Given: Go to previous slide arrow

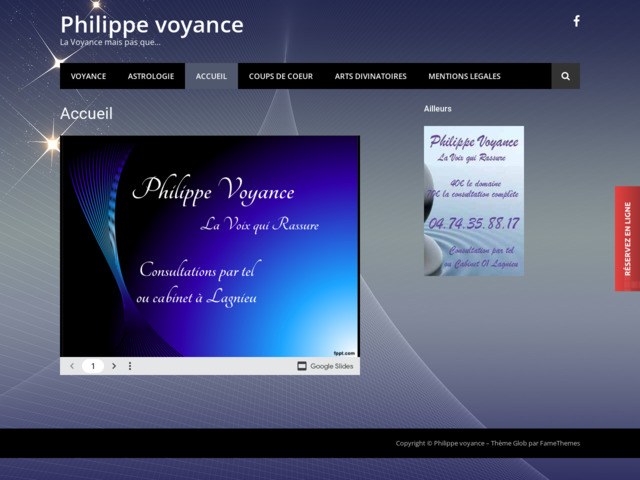Looking at the screenshot, I should pos(72,366).
